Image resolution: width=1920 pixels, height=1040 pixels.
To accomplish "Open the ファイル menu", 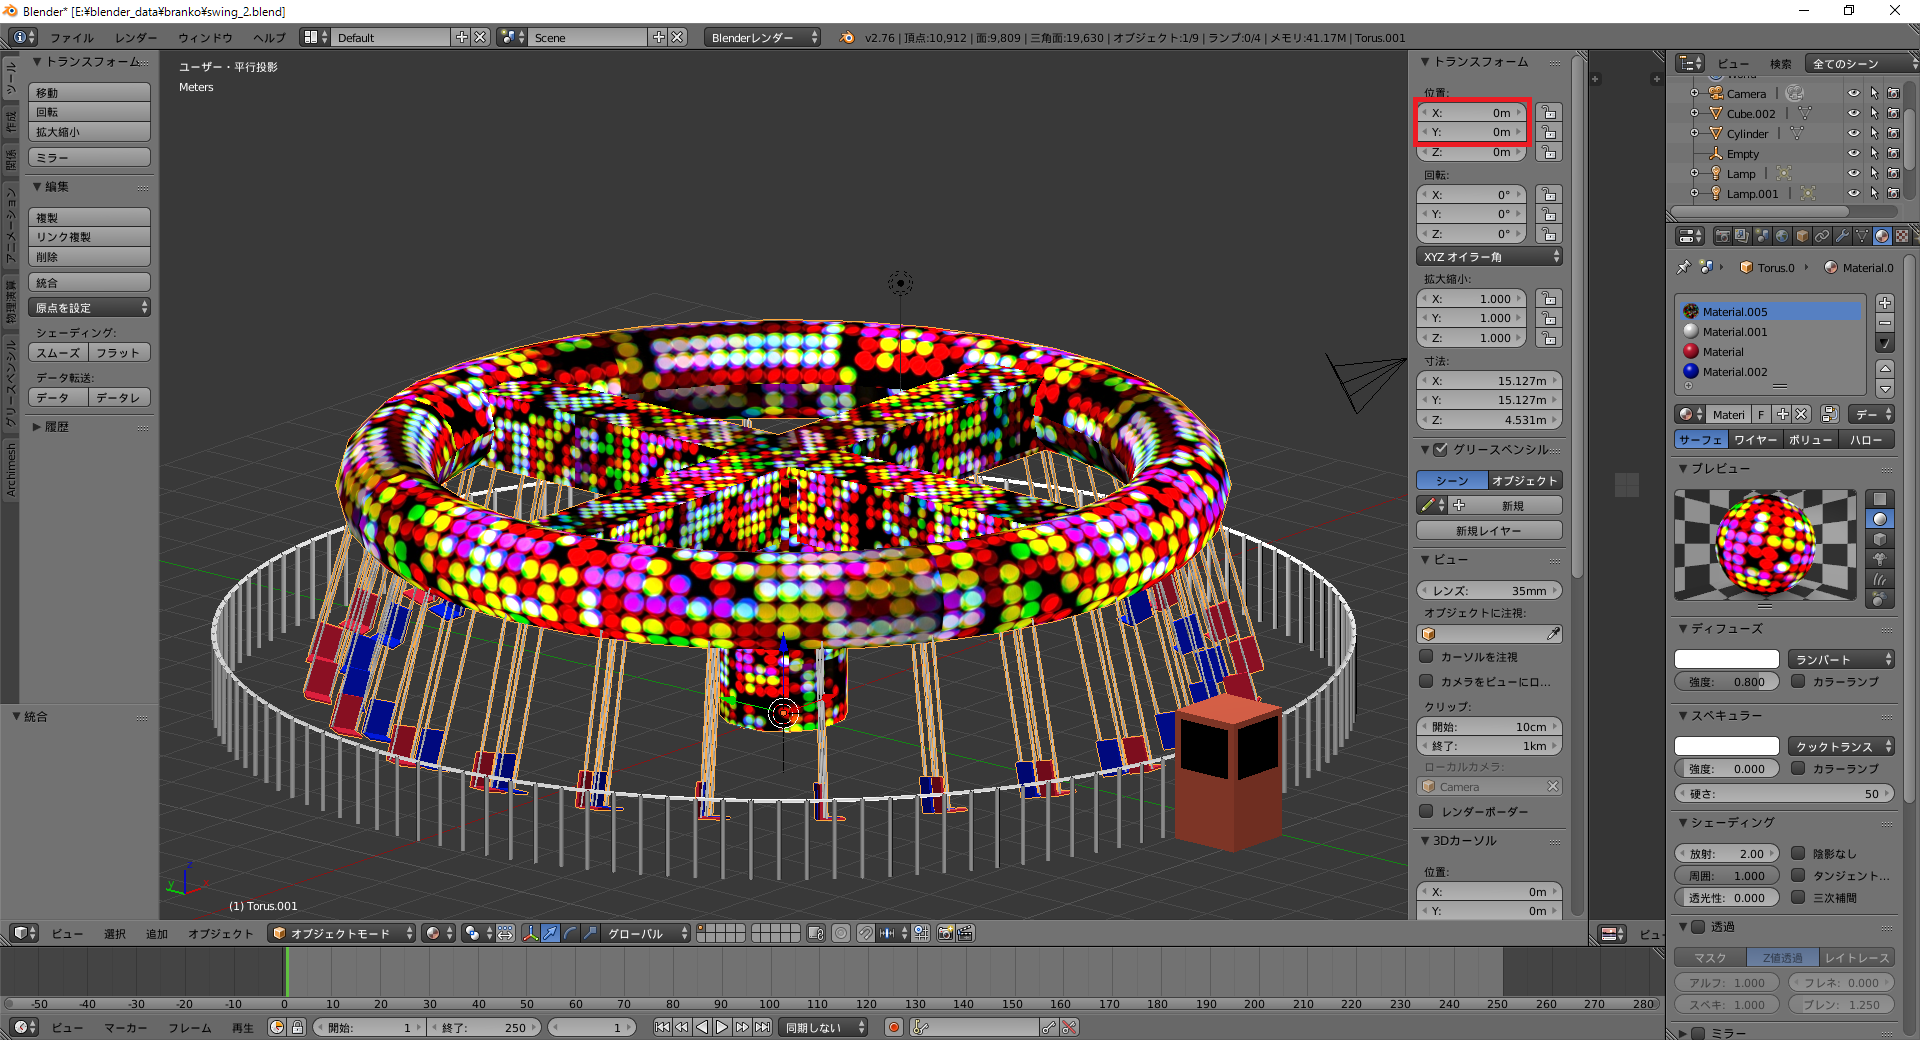I will pos(72,37).
